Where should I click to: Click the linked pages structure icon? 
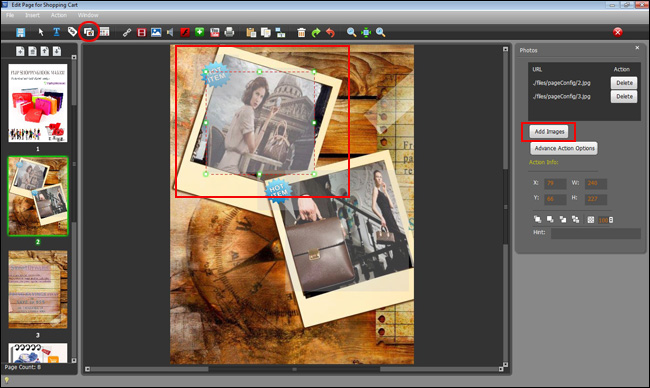[x=281, y=32]
